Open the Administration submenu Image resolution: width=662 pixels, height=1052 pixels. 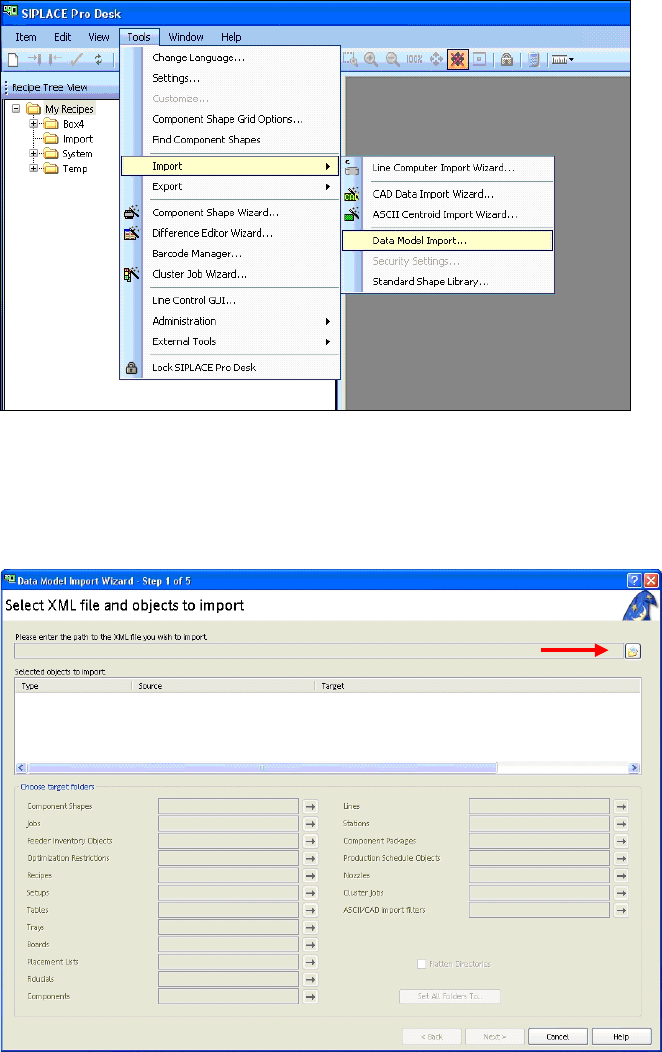tap(230, 321)
